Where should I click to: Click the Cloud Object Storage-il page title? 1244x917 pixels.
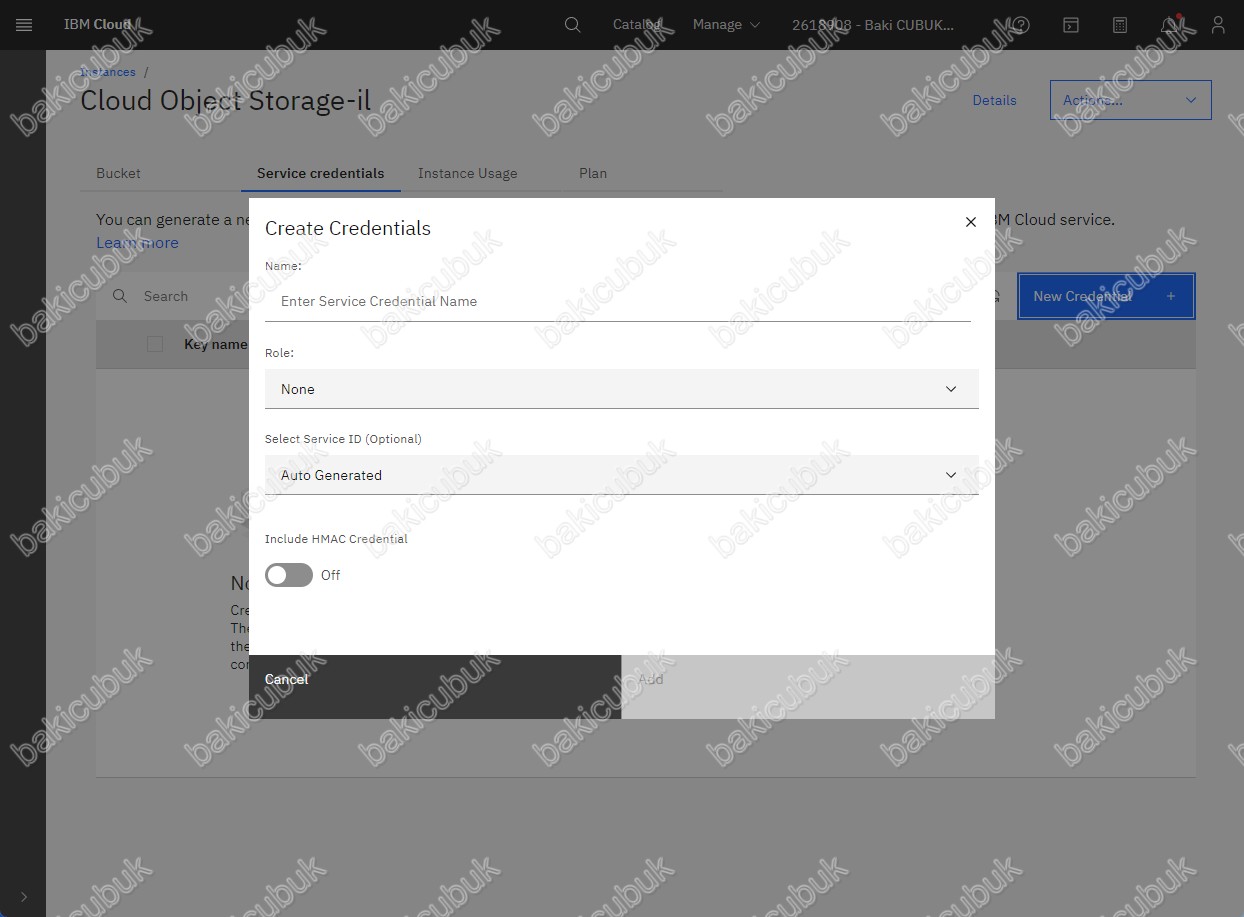tap(225, 101)
